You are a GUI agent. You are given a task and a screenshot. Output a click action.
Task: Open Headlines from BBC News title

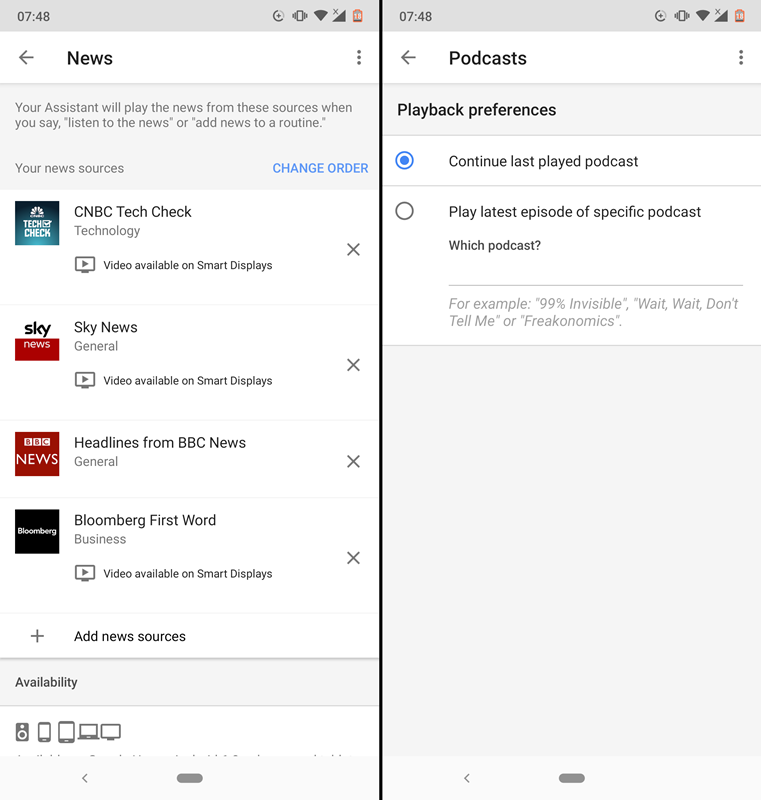tap(160, 442)
